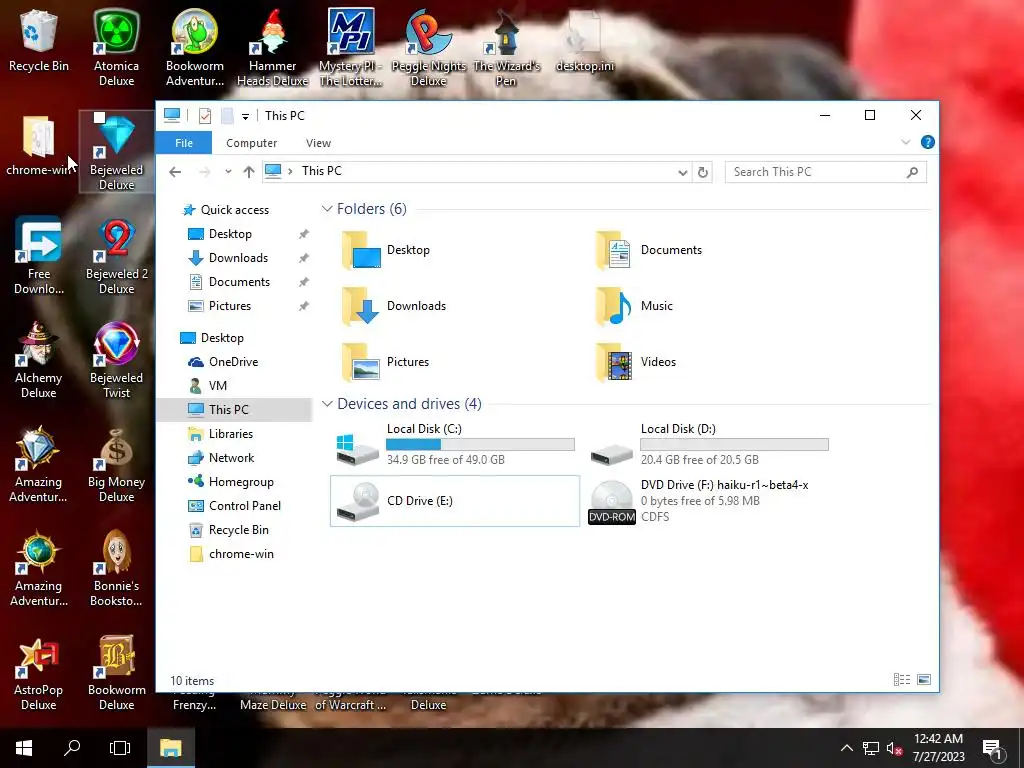
Task: Select the Hammer Heads Deluxe shortcut
Action: pos(272,48)
